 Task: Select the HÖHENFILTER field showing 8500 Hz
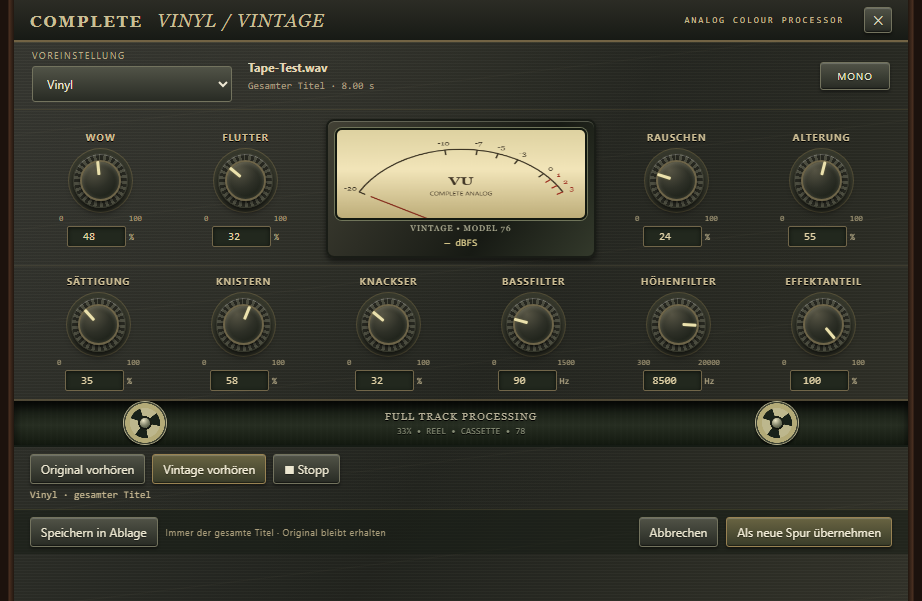point(672,380)
